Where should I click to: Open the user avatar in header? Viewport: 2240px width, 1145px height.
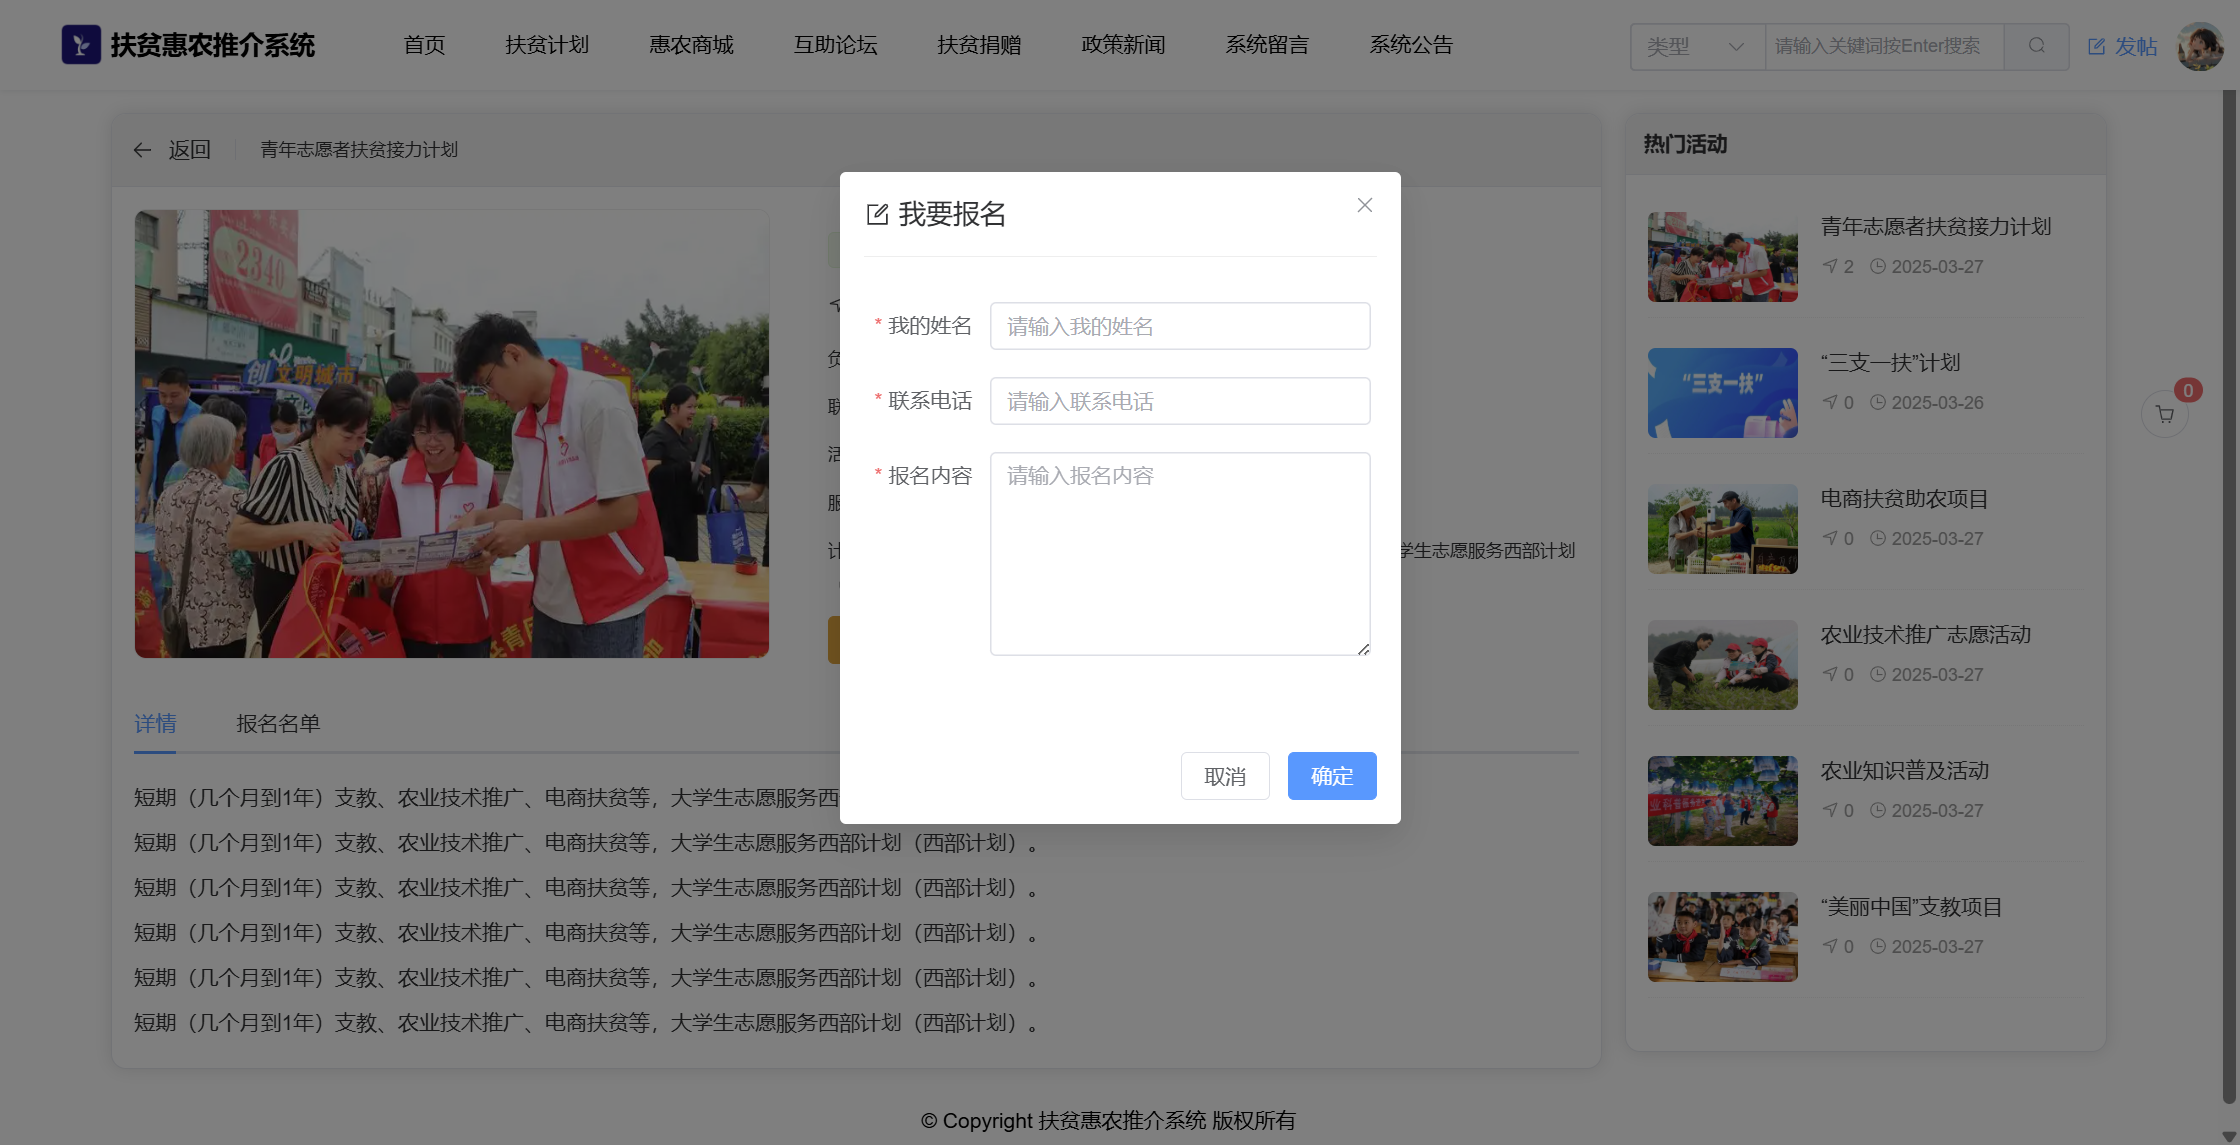[2200, 46]
